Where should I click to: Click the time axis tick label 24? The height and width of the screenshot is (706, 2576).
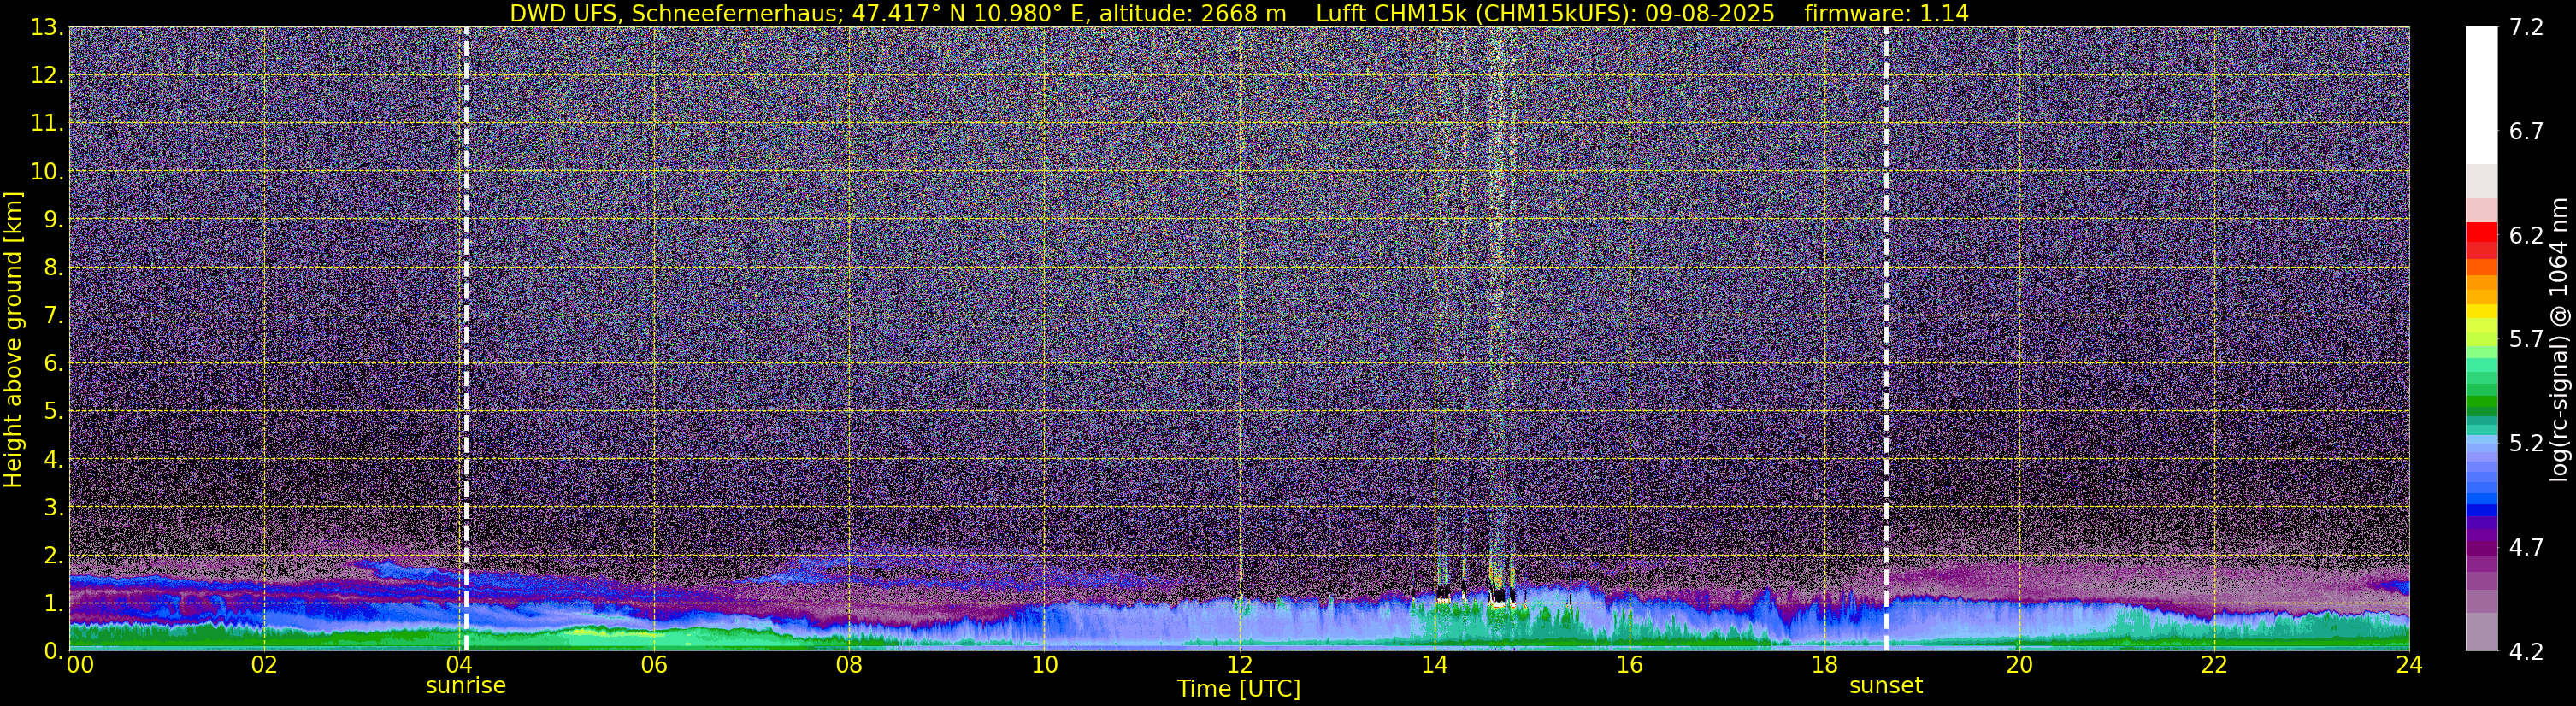point(2409,665)
